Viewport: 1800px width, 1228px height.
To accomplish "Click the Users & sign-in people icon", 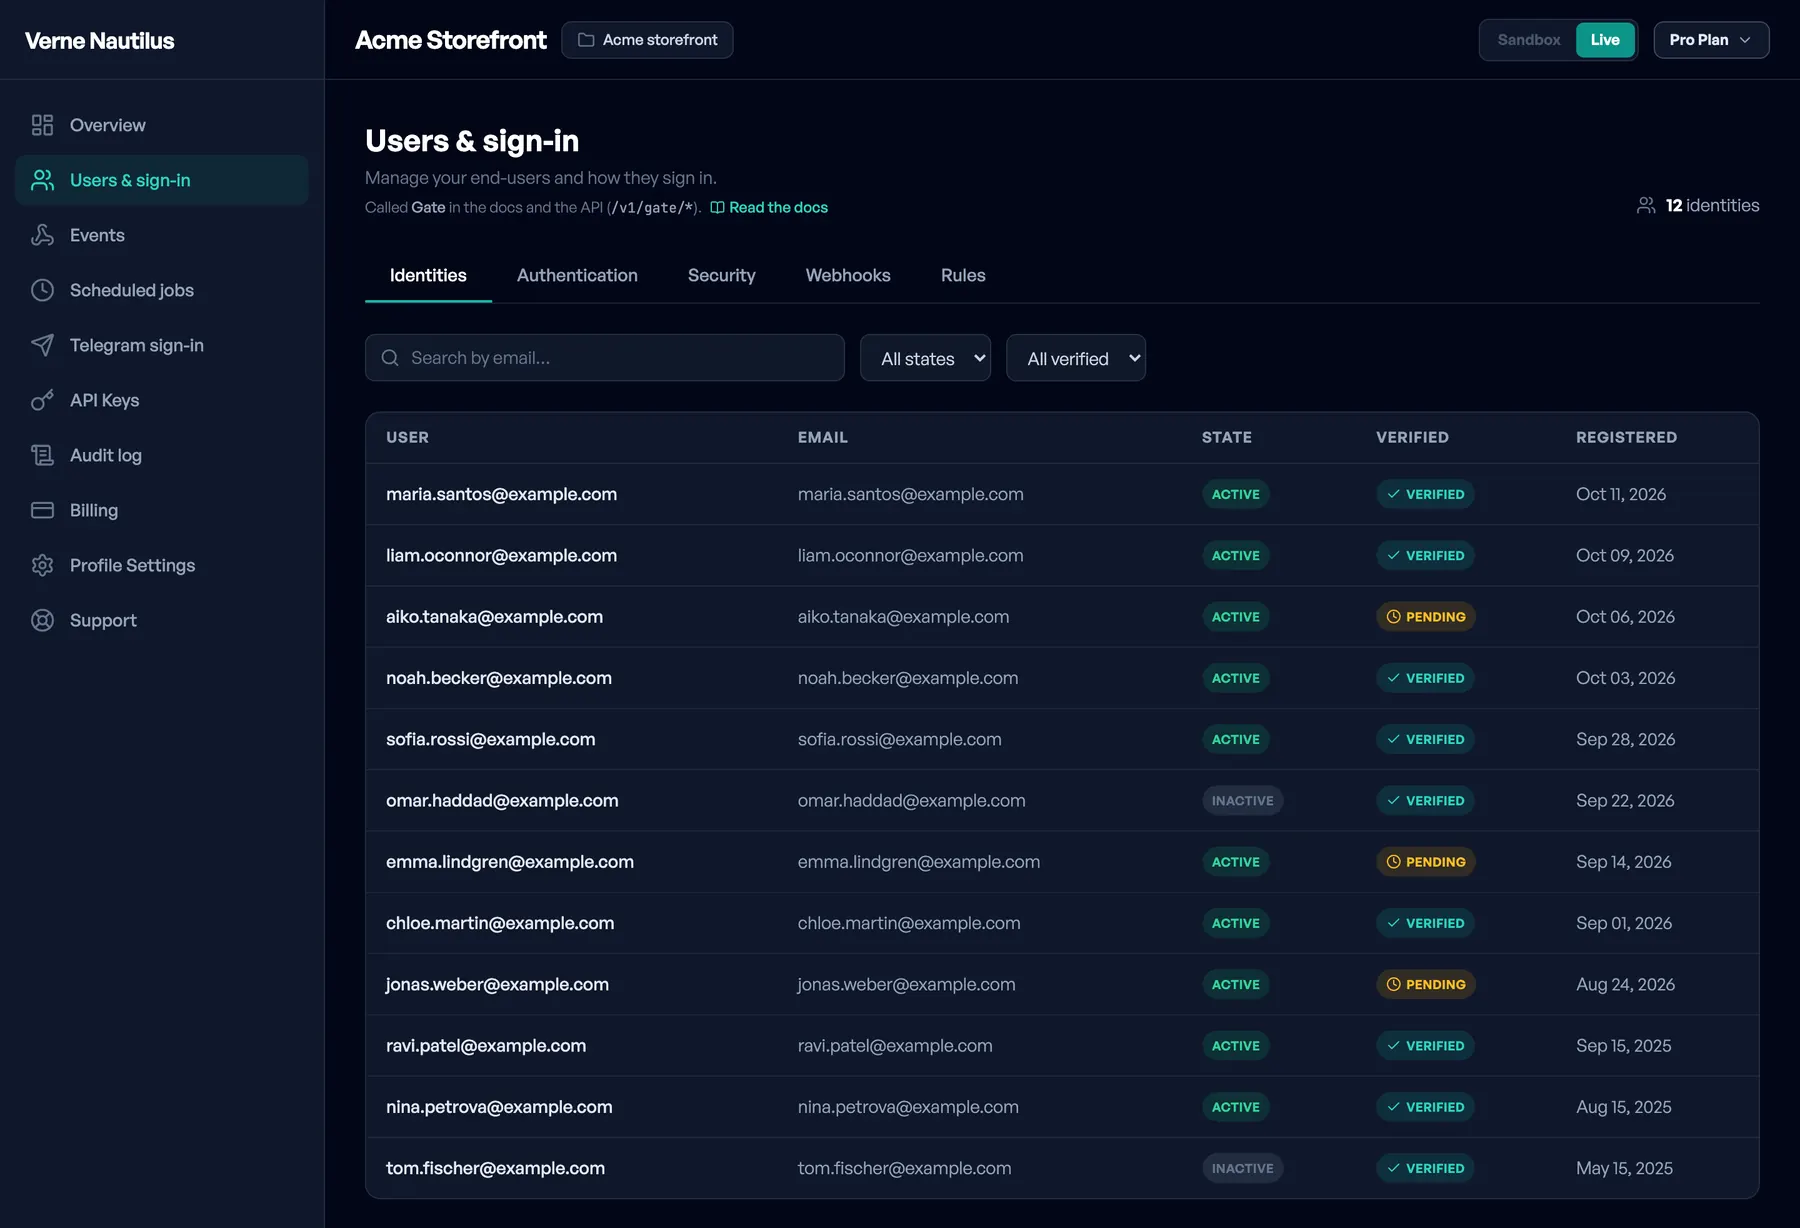I will [x=42, y=180].
